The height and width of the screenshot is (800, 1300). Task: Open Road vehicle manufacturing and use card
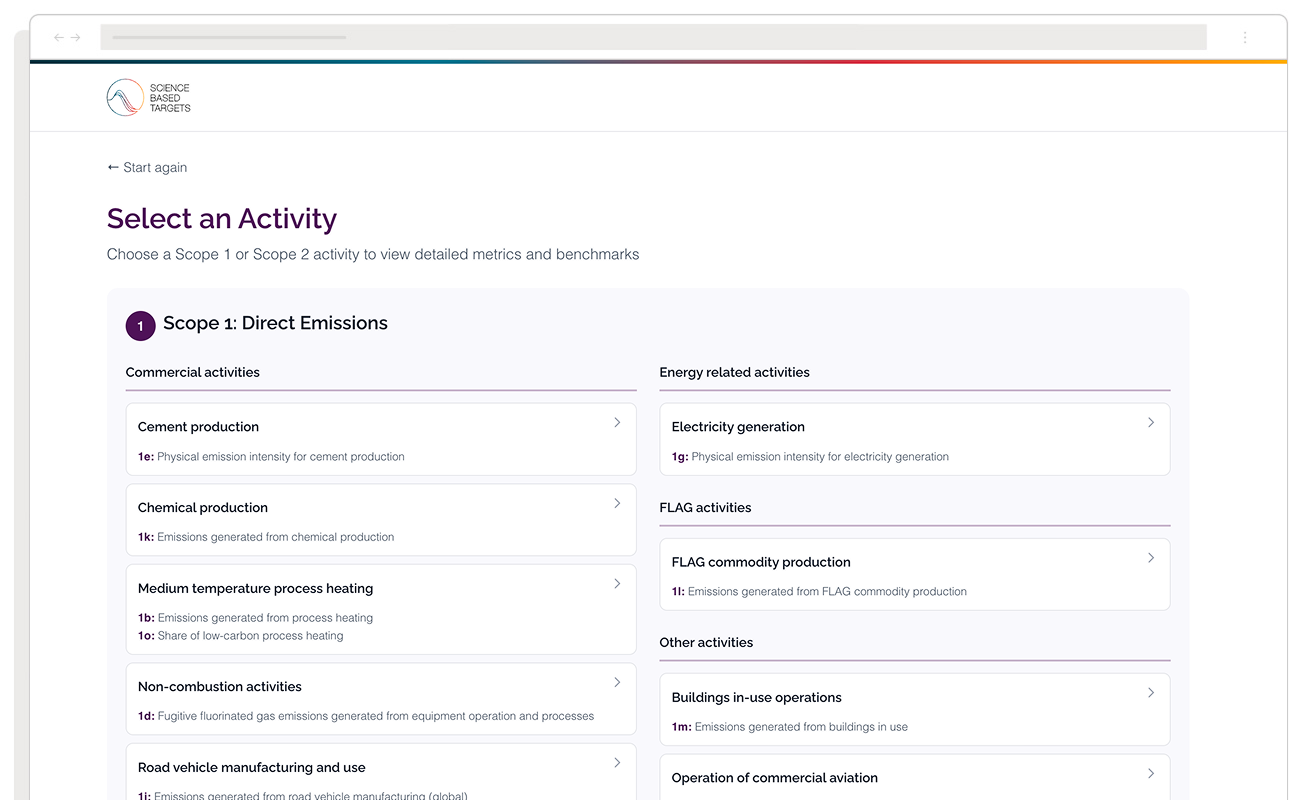pos(381,772)
